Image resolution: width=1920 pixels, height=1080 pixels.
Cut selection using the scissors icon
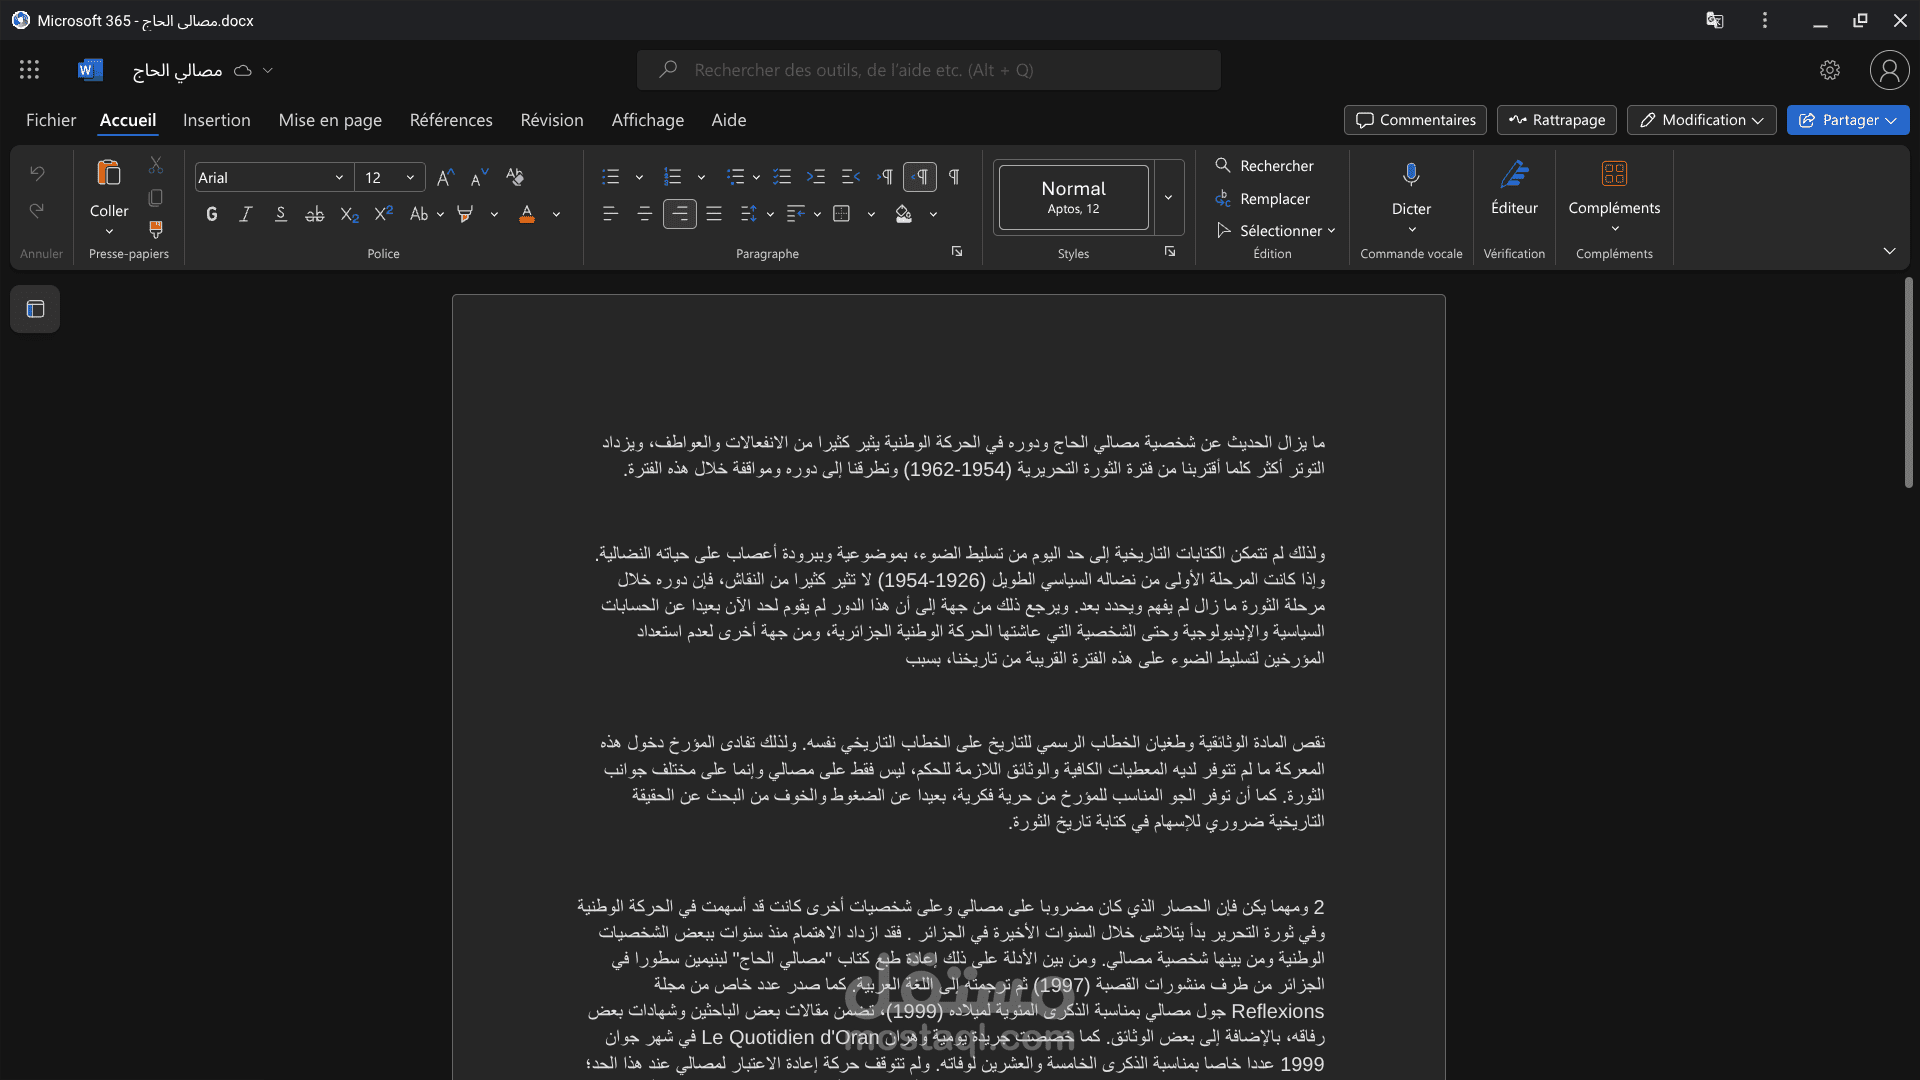[155, 164]
